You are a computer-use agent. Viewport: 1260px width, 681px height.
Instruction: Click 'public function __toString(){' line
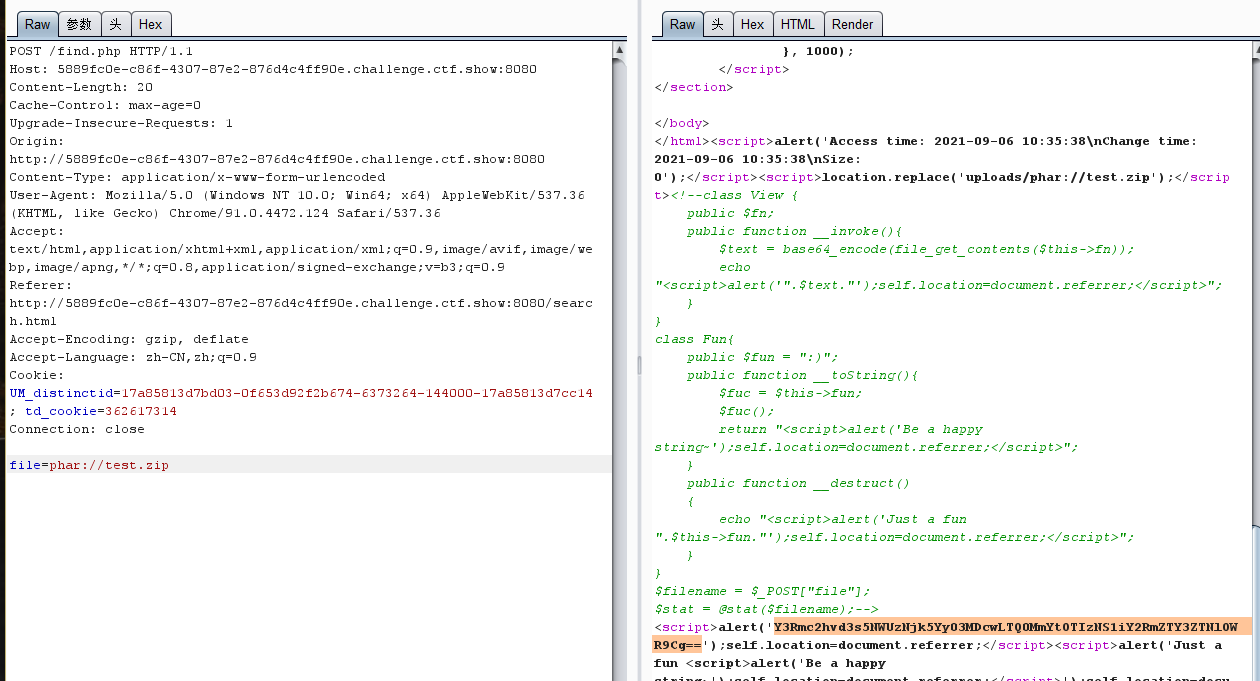(x=802, y=375)
